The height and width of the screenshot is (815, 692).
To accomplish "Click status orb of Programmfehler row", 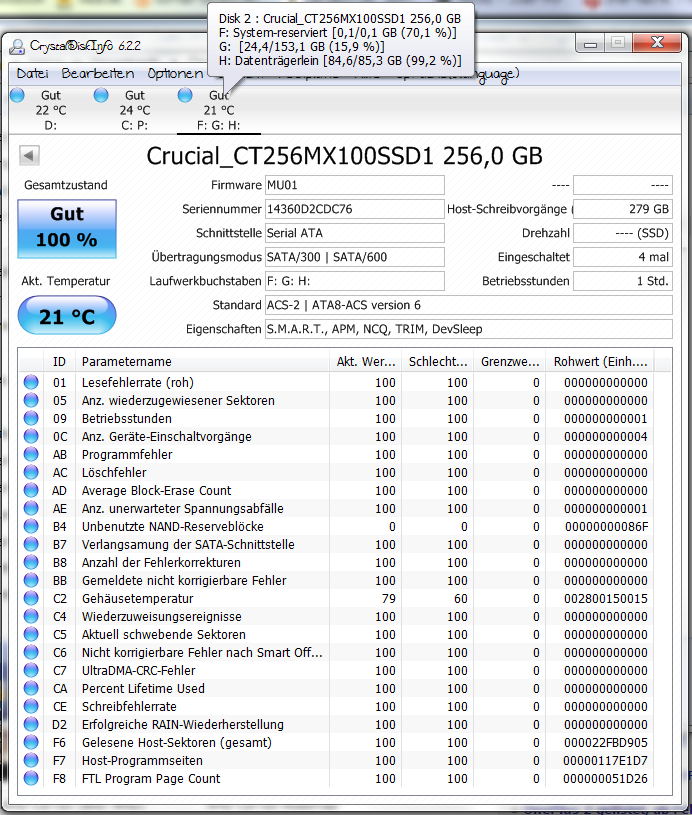I will [31, 454].
